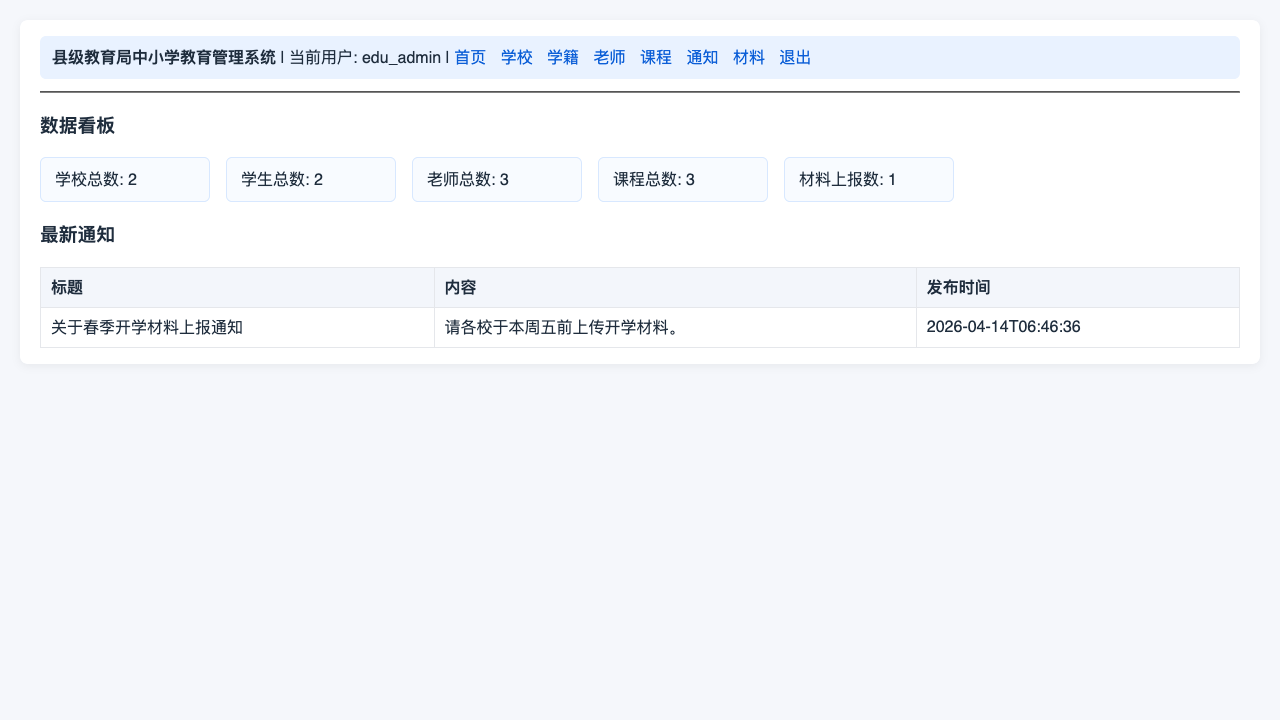Click the 县级教育局中小学教育管理系统 title text
1280x720 pixels.
click(164, 58)
